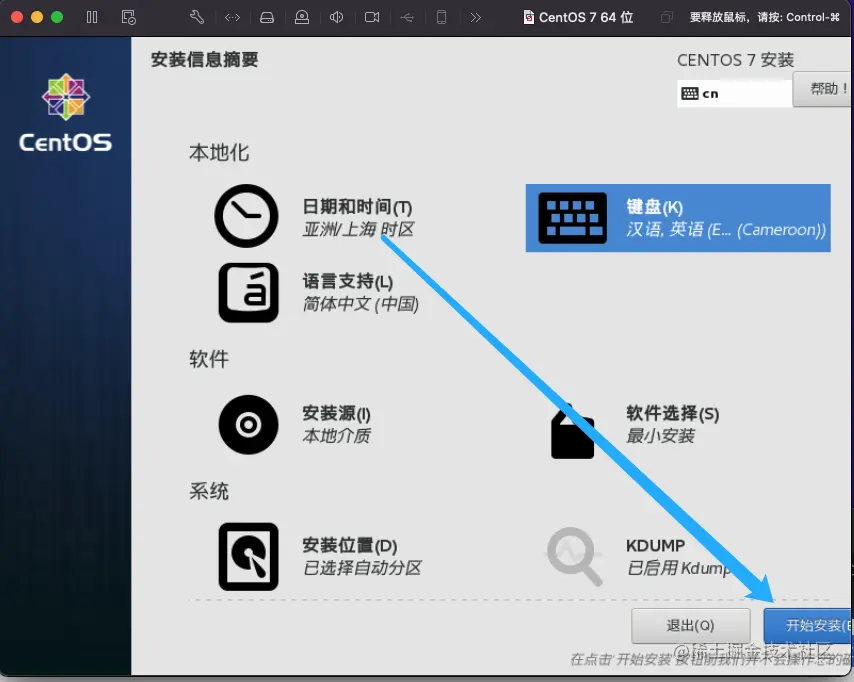Screen dimensions: 854x682
Task: Open Installation Source disc icon
Action: pos(248,425)
